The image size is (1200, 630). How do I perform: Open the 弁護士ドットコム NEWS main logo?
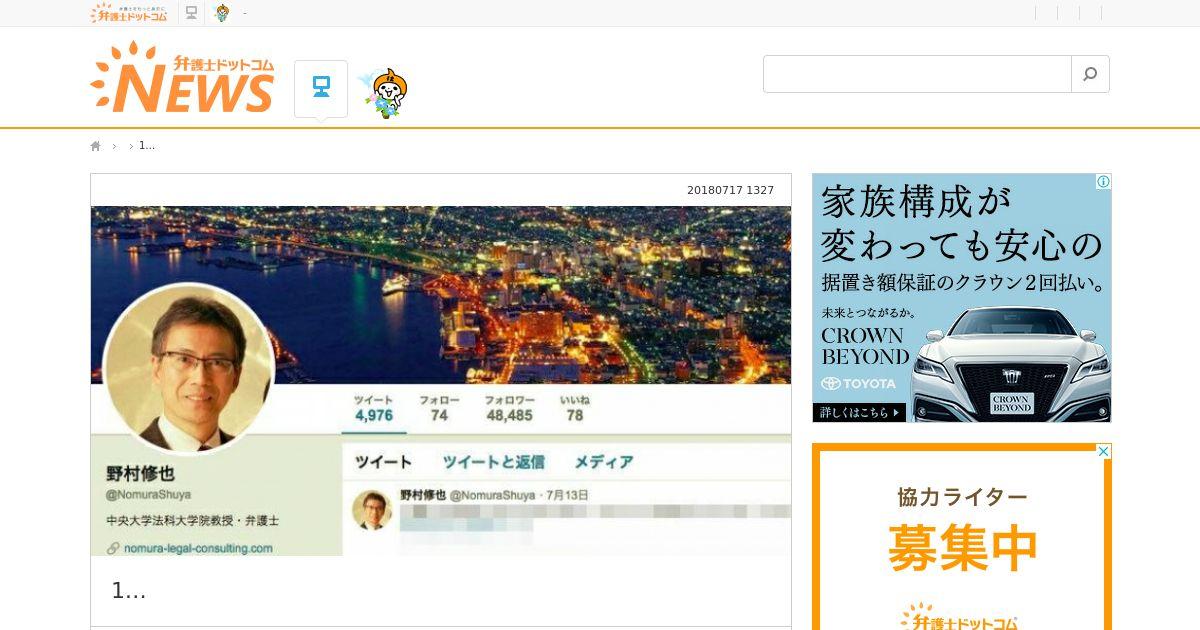[x=182, y=78]
